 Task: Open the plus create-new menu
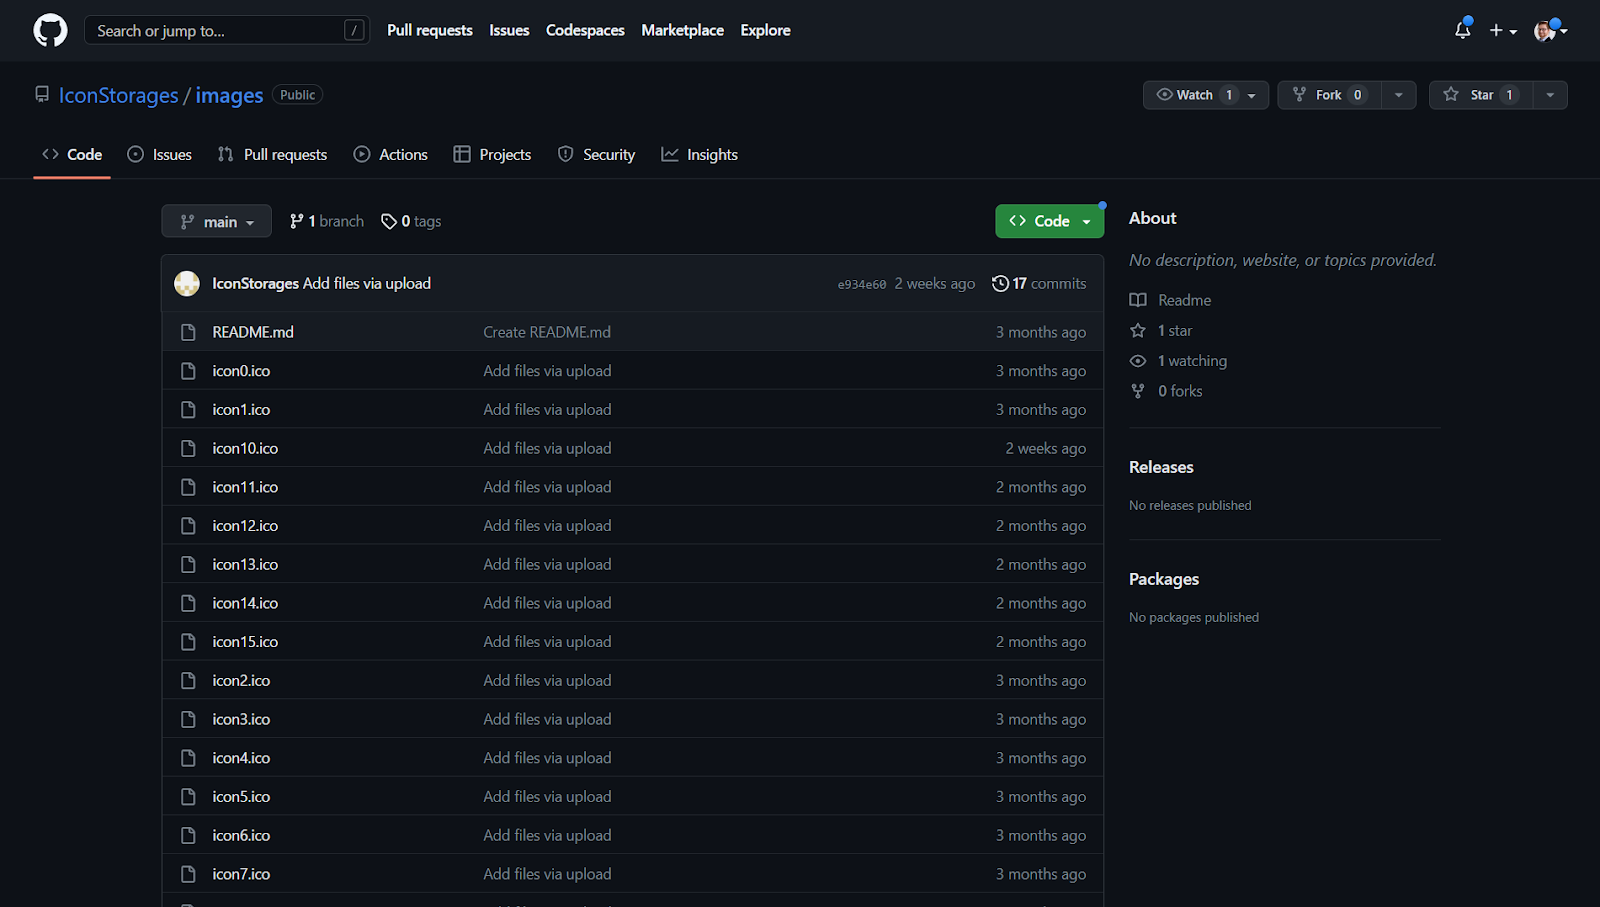[x=1503, y=31]
